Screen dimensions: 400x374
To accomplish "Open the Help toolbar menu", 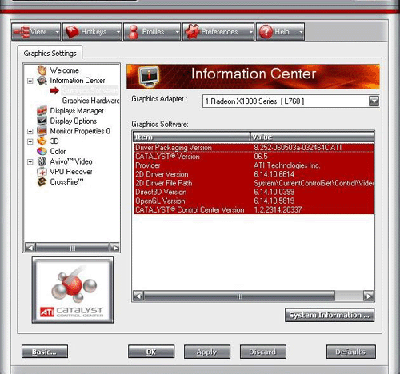I will [280, 32].
